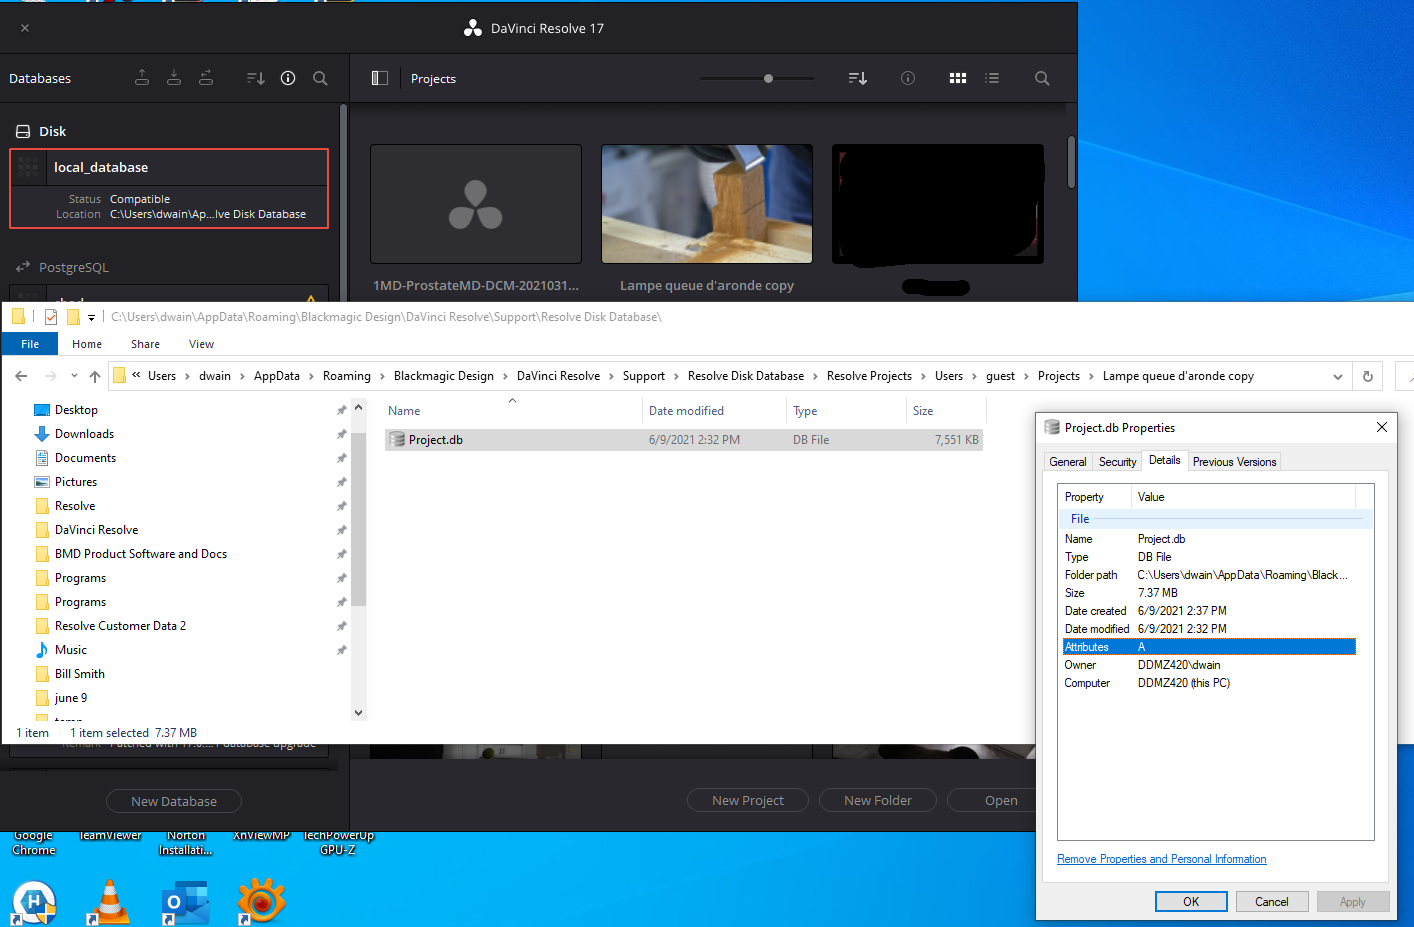The width and height of the screenshot is (1414, 927).
Task: Open the Share ribbon tab
Action: 145,344
